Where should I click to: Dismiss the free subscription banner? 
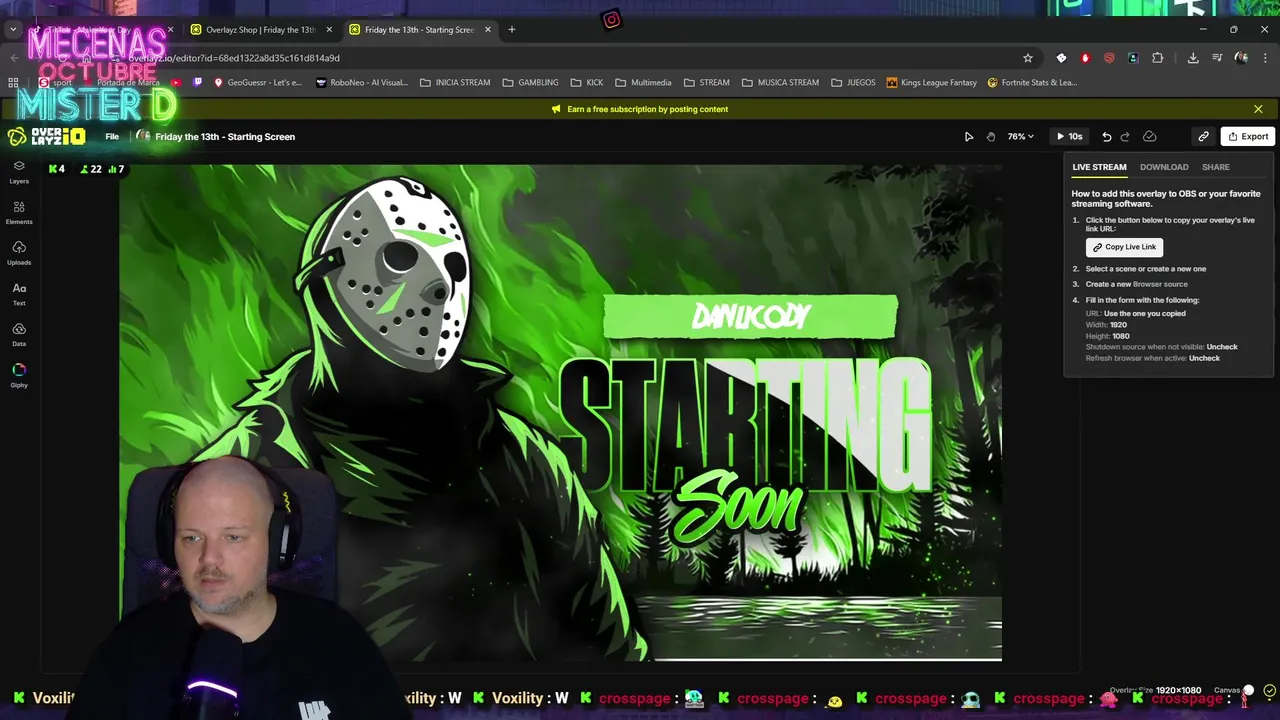[1258, 109]
